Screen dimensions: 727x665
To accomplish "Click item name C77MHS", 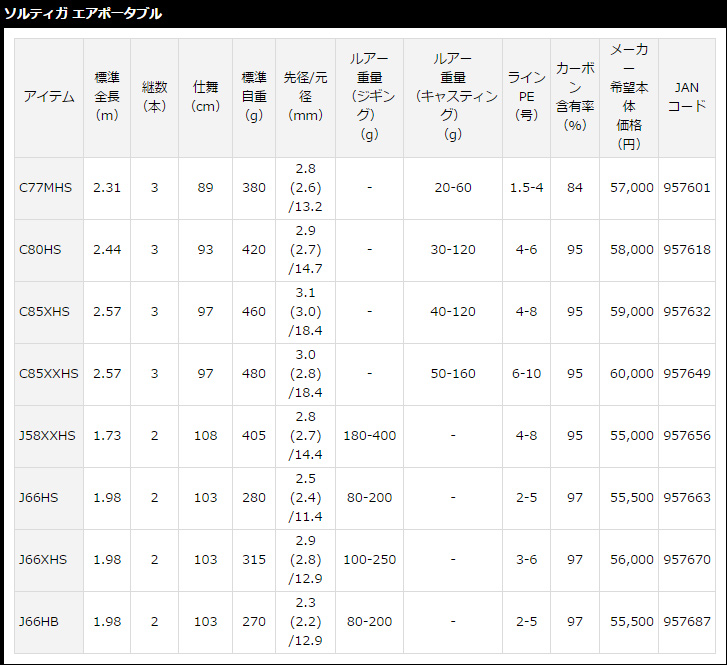I will click(45, 188).
